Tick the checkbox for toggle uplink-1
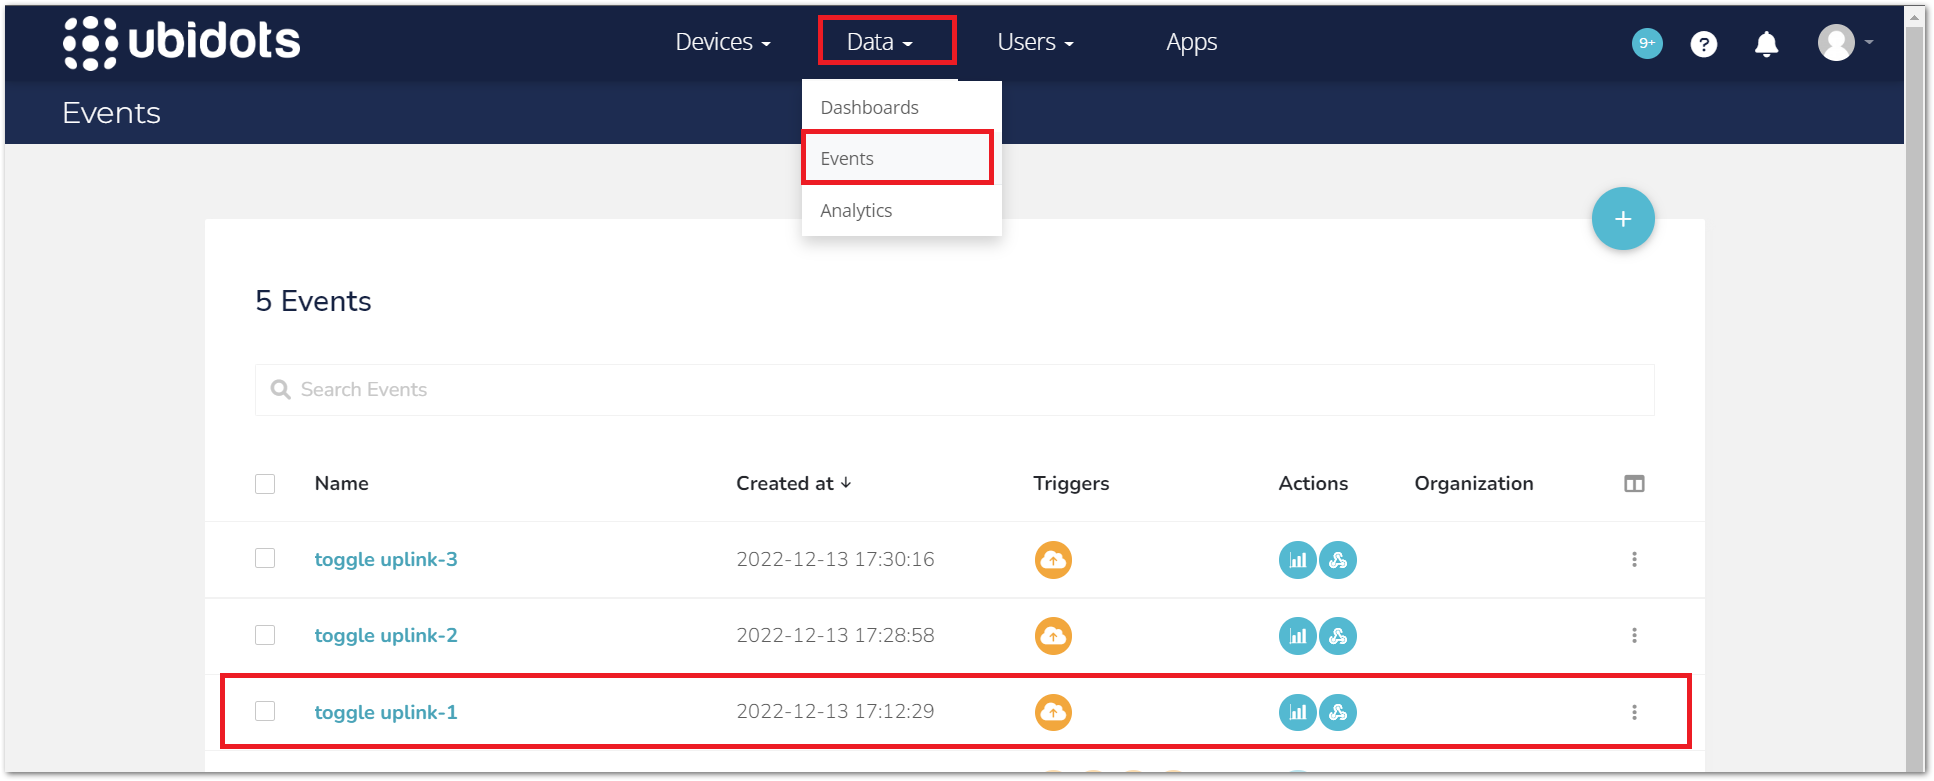 pos(265,711)
